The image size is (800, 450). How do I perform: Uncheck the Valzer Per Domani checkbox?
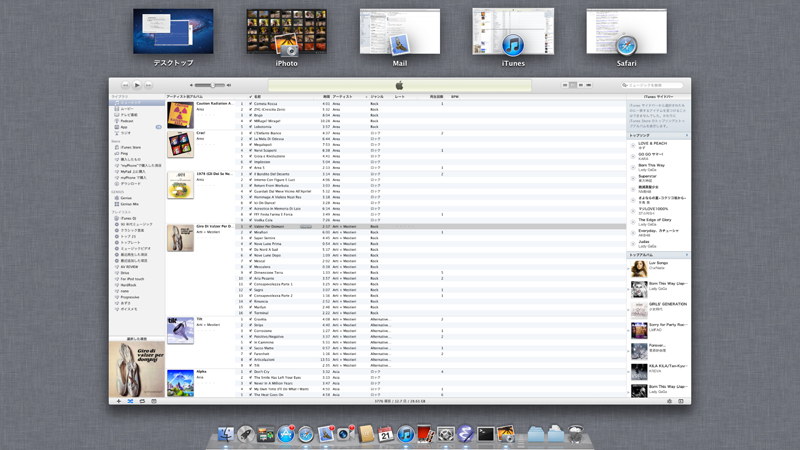250,227
